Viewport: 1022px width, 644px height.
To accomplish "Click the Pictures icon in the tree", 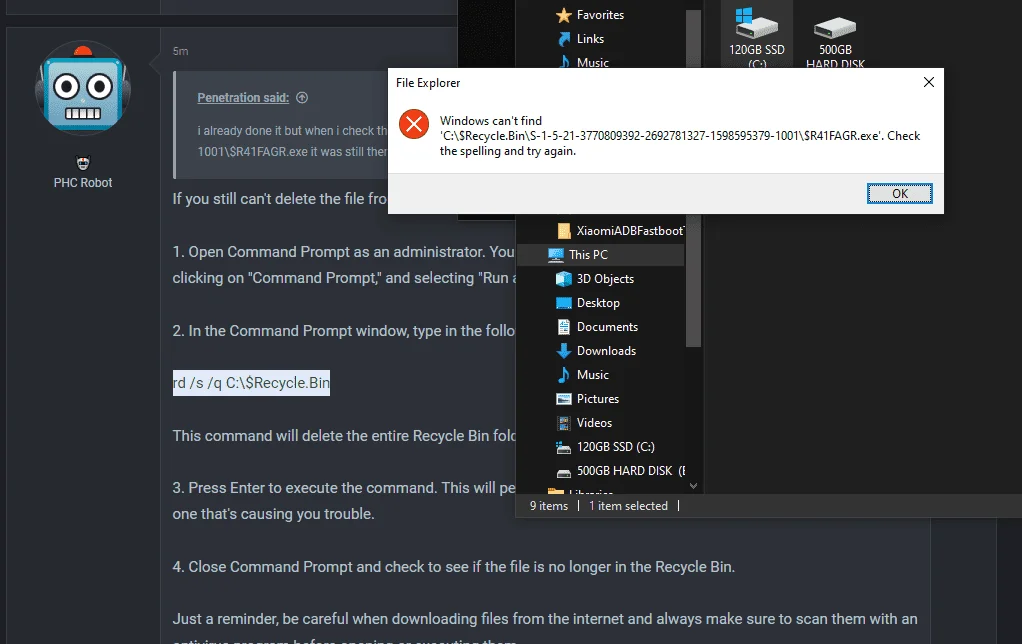I will click(564, 399).
